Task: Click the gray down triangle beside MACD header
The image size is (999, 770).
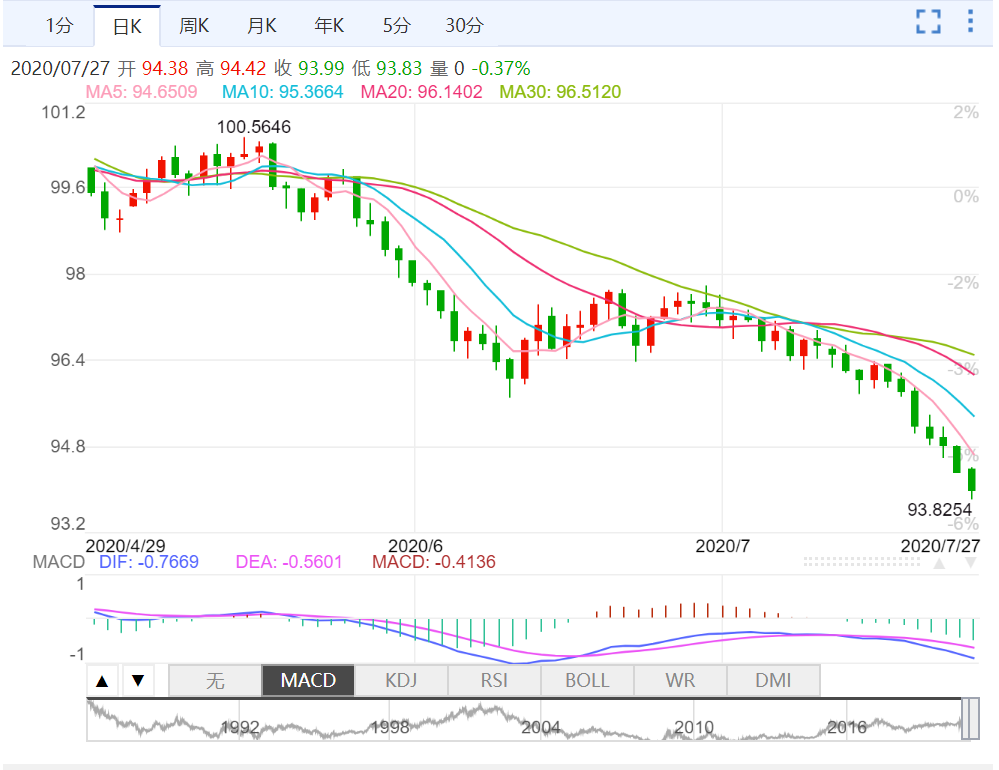Action: tap(970, 563)
